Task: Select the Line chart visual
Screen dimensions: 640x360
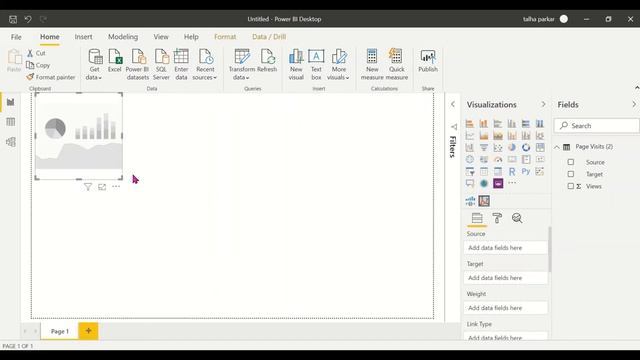Action: pos(470,136)
